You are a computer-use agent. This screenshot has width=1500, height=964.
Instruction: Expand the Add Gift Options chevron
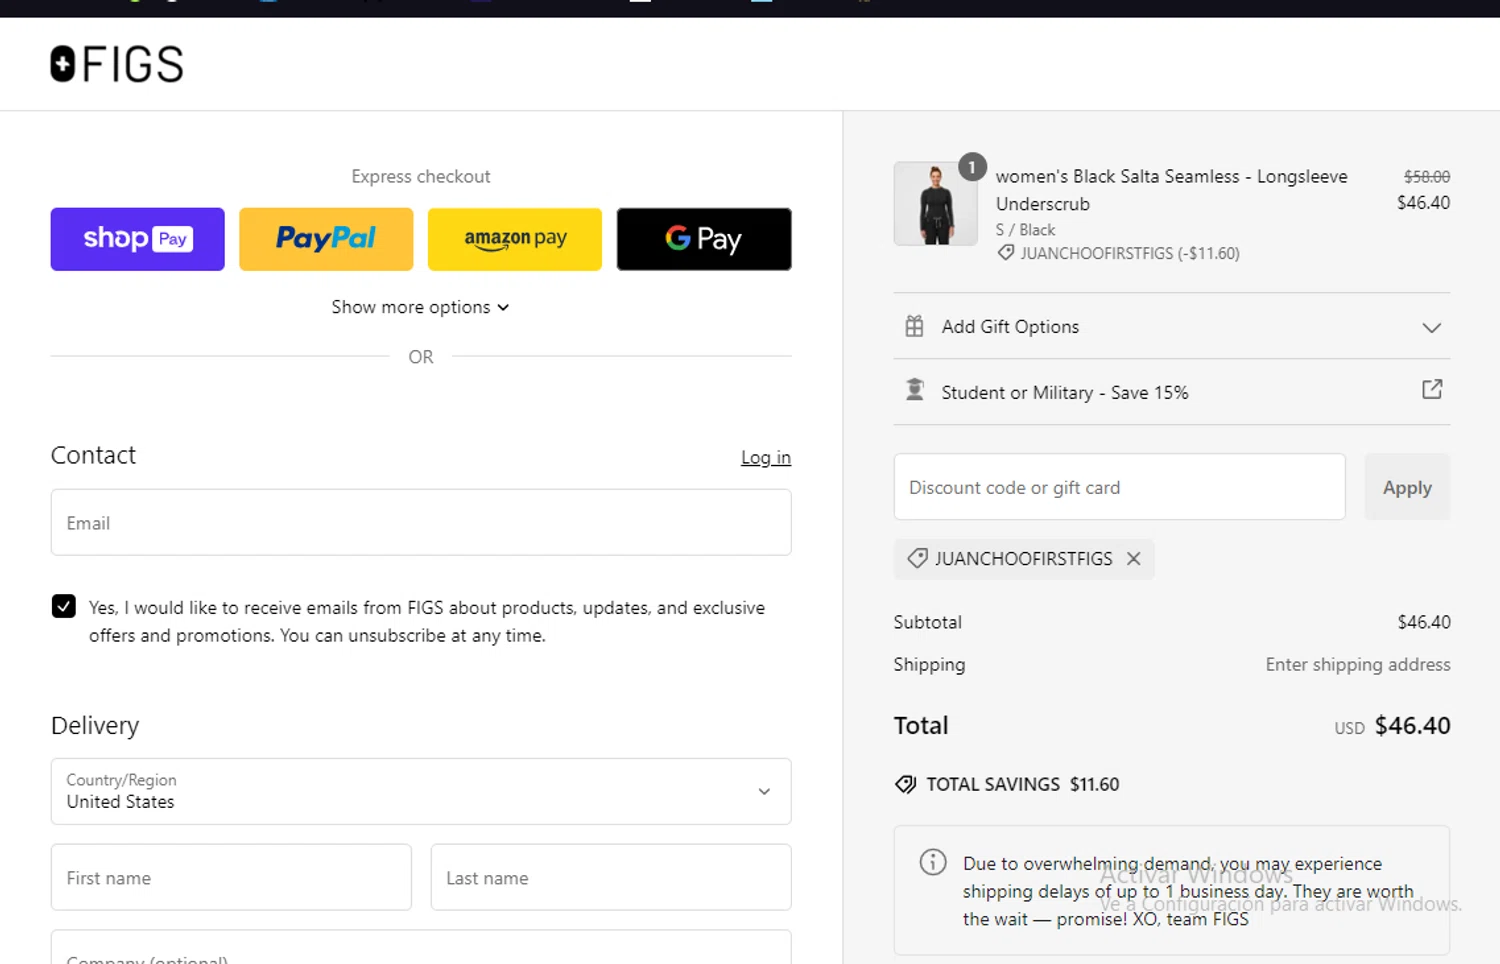[x=1431, y=328]
